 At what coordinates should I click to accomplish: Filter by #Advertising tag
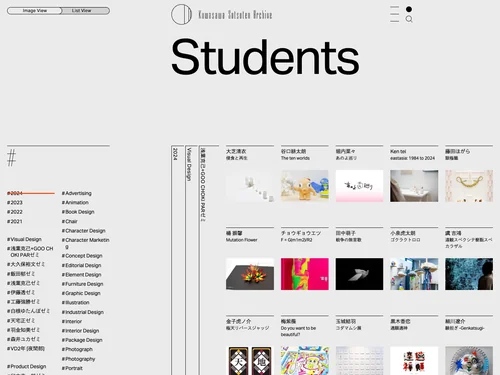pos(76,193)
